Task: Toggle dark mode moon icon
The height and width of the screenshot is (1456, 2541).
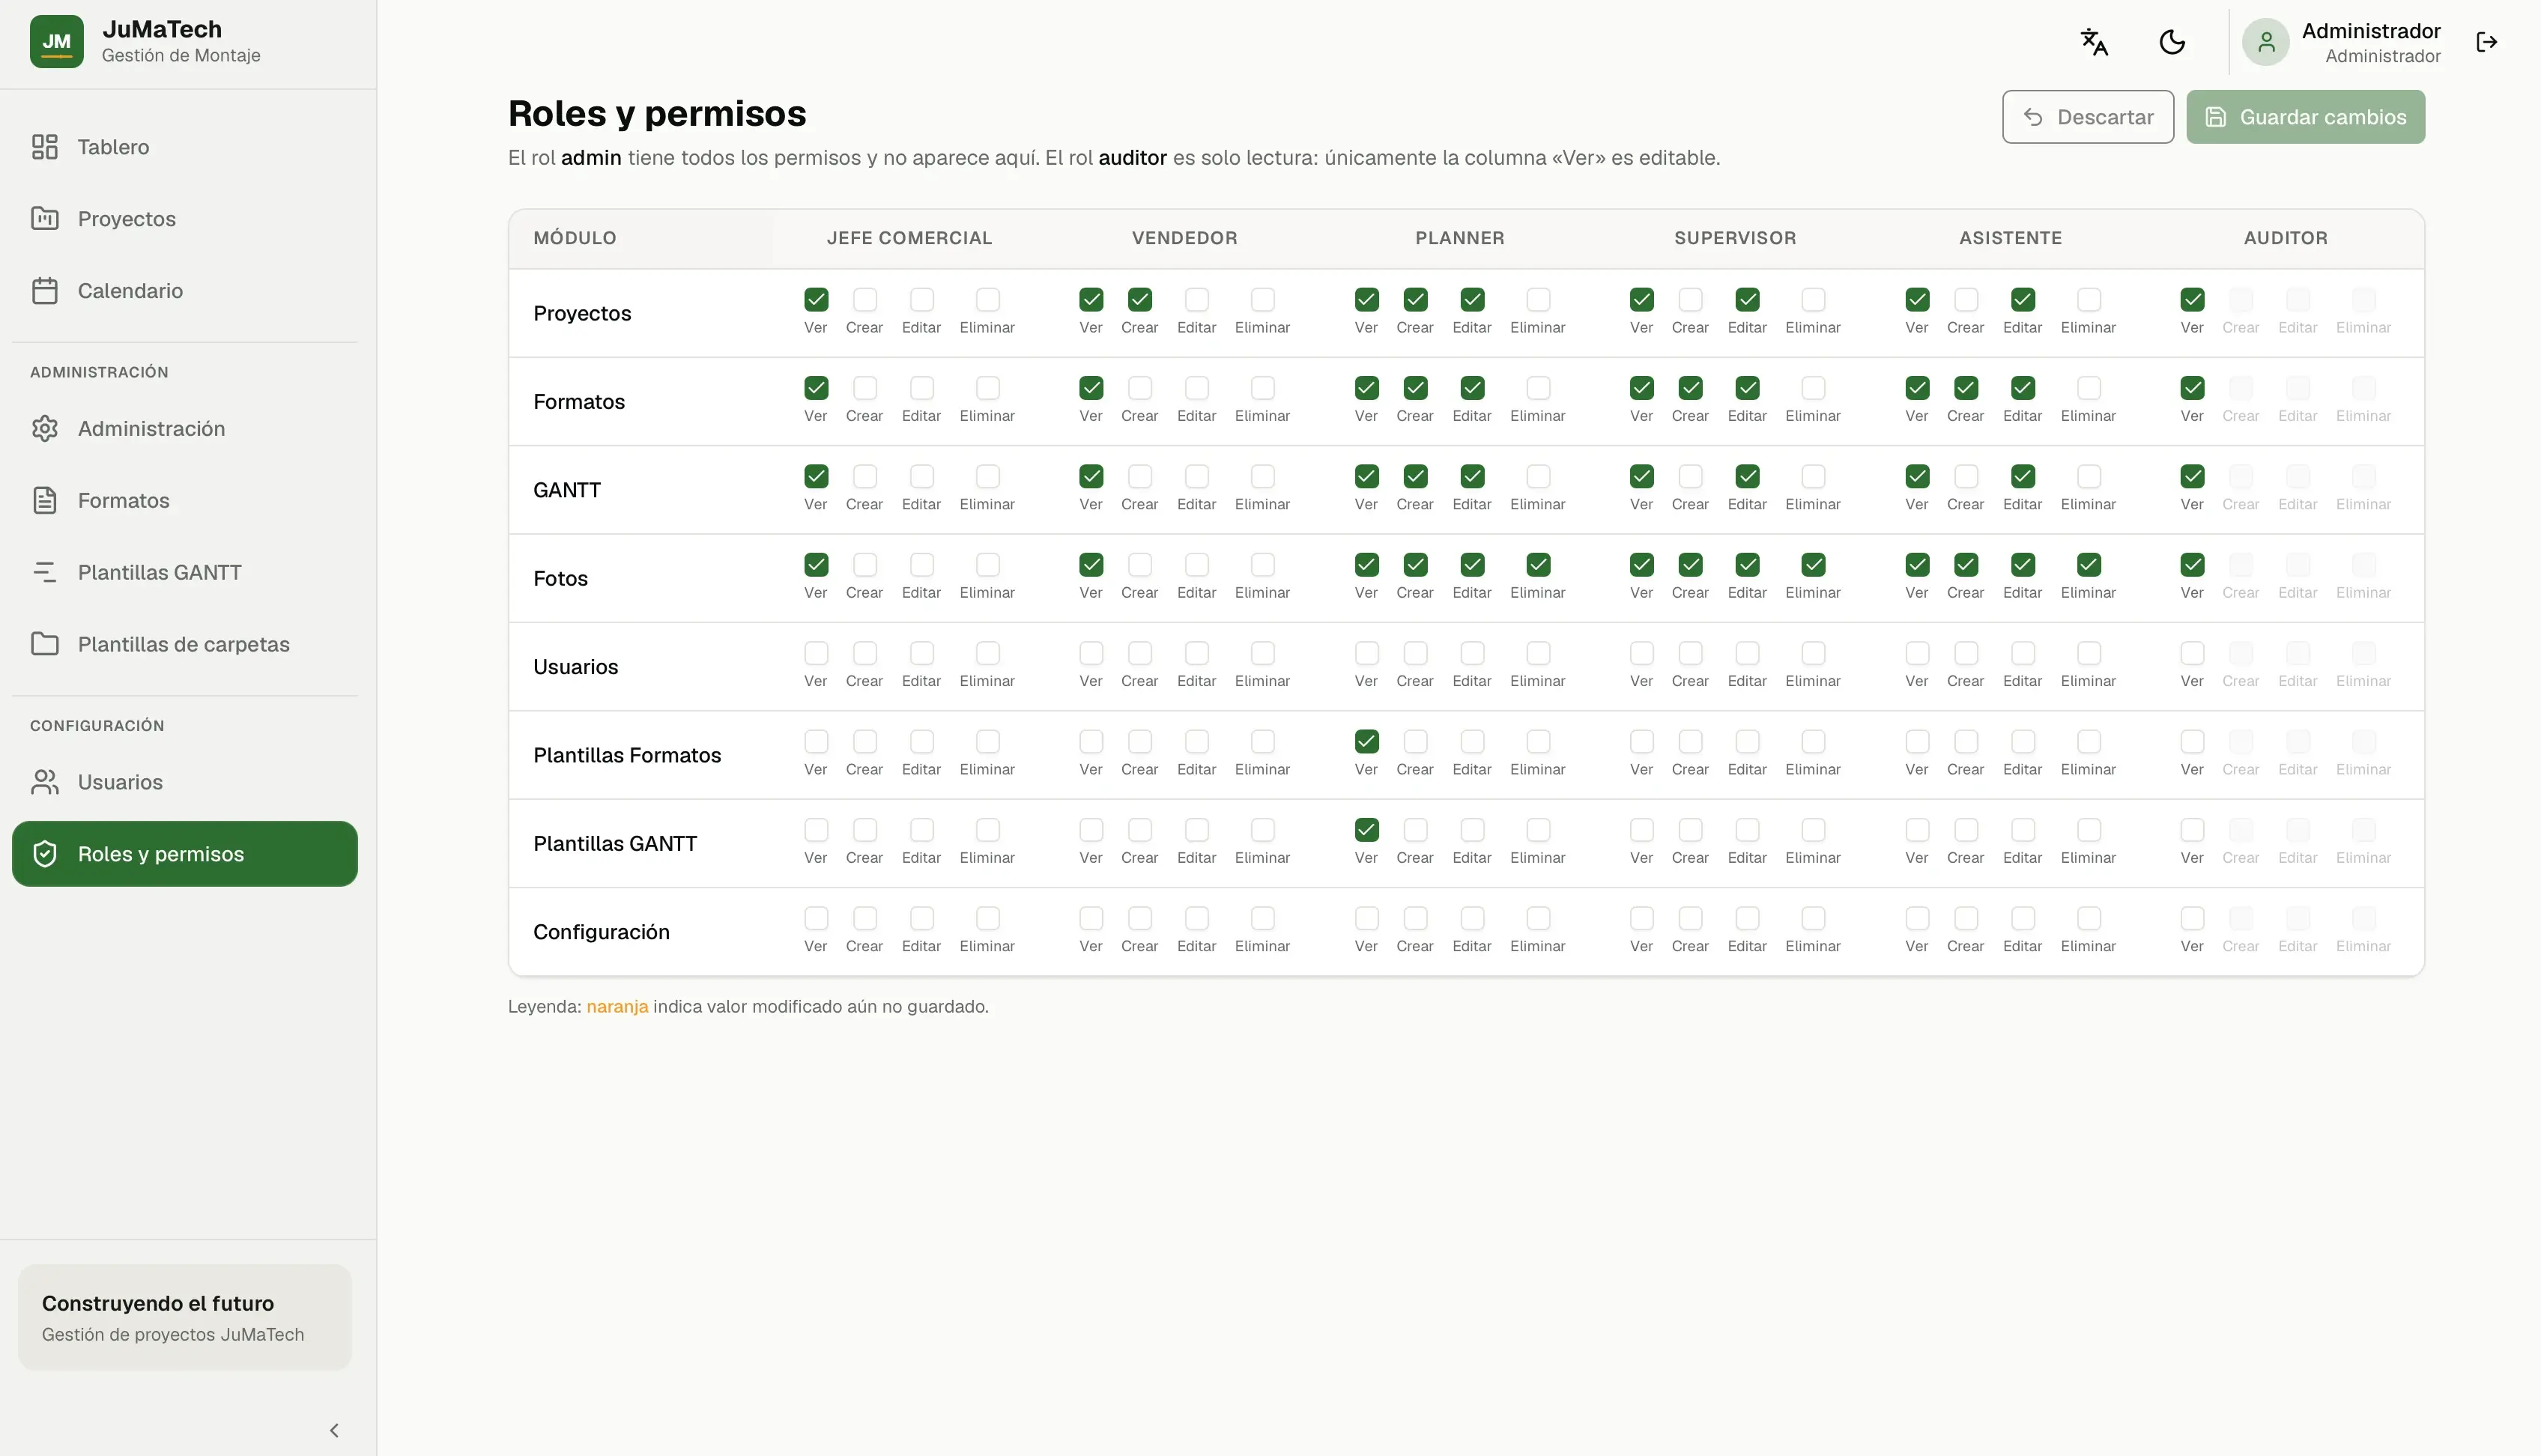Action: pos(2172,42)
